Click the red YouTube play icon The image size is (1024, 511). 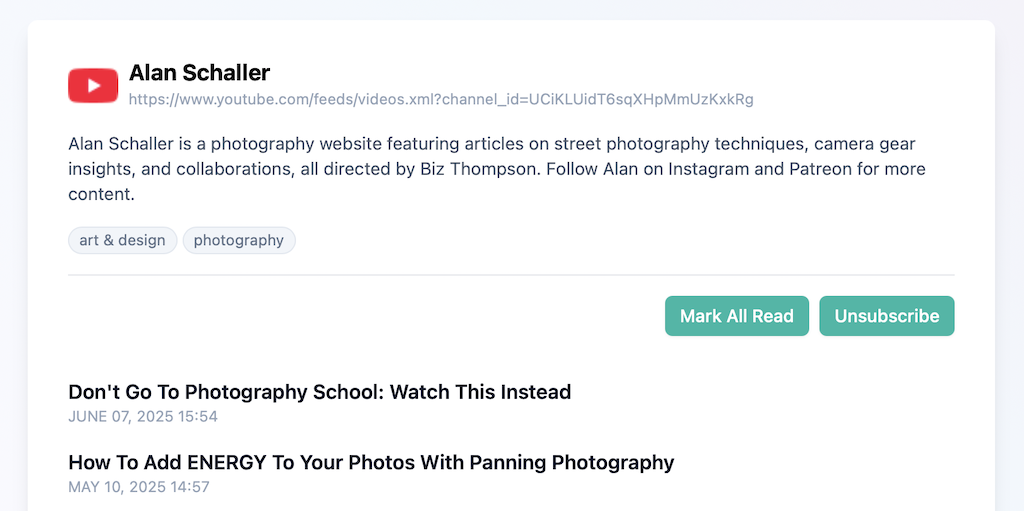93,86
